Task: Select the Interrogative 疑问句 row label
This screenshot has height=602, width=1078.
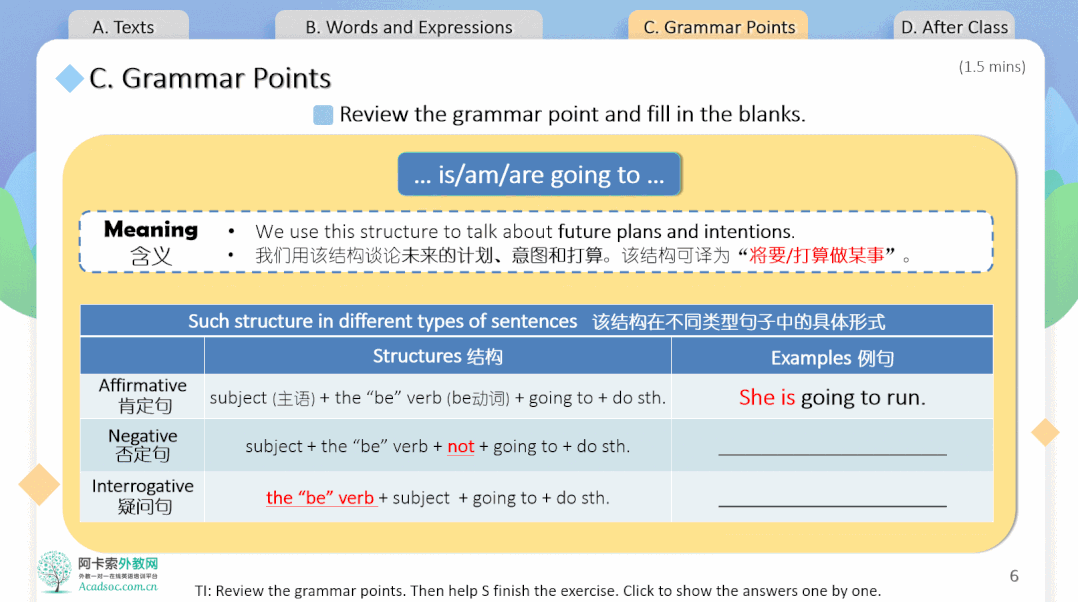Action: pyautogui.click(x=142, y=496)
